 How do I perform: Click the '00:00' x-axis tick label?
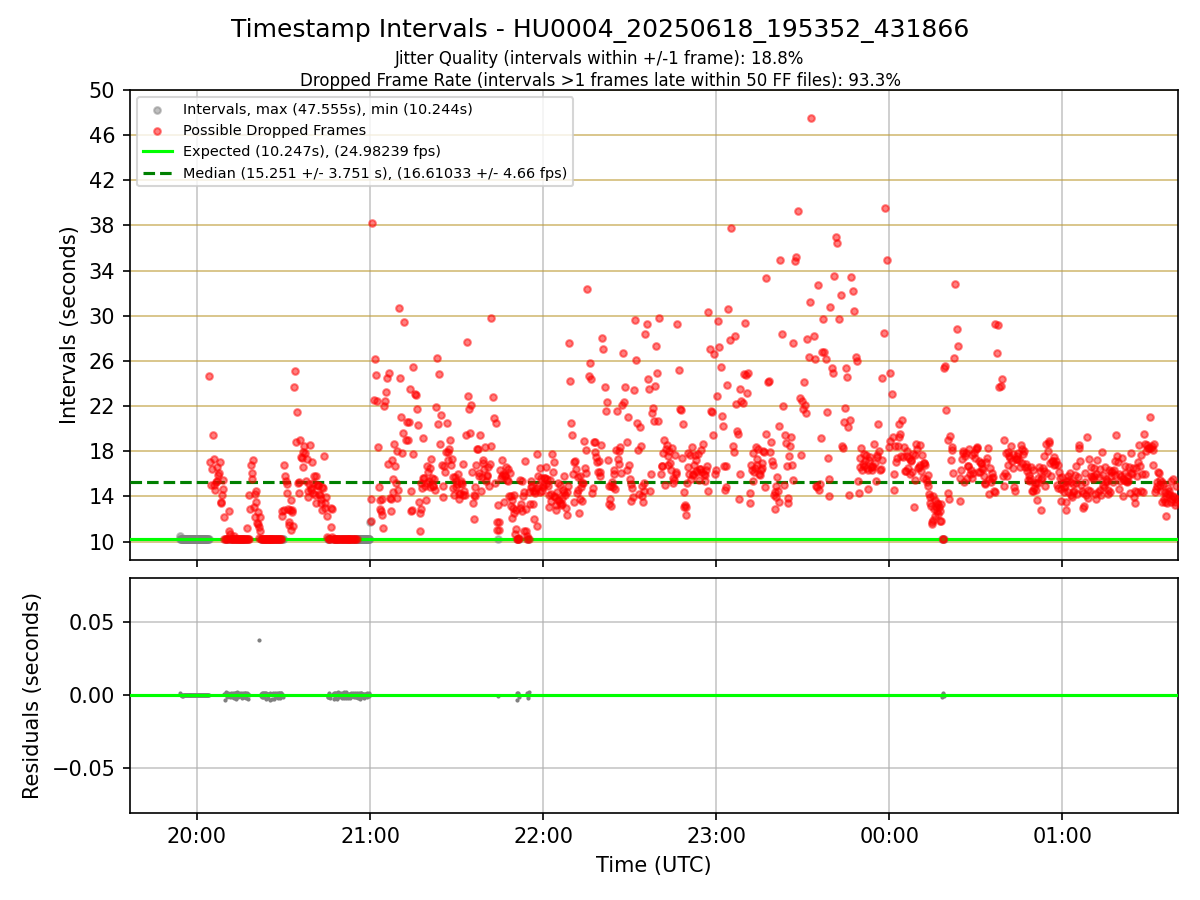(889, 834)
